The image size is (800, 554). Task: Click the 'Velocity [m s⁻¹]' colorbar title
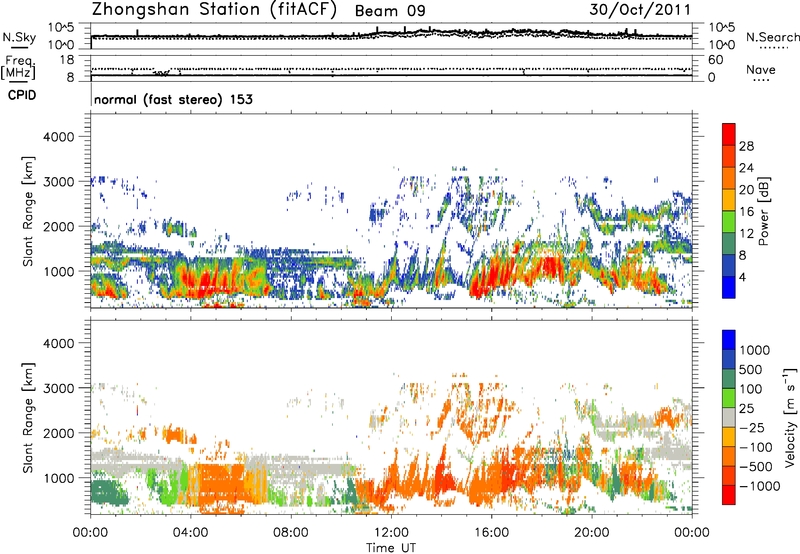coord(790,417)
